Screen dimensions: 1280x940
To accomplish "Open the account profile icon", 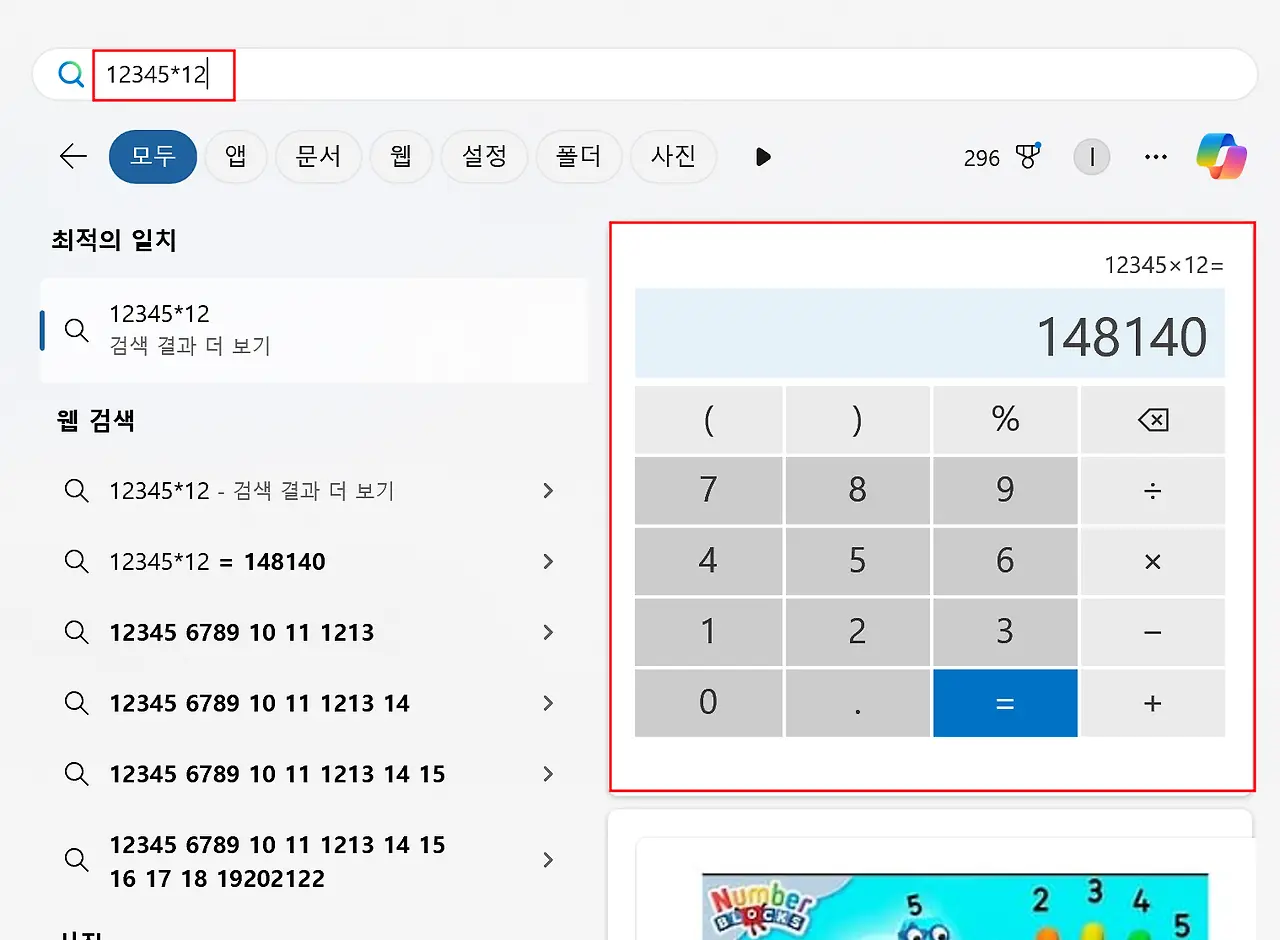I will (1091, 156).
